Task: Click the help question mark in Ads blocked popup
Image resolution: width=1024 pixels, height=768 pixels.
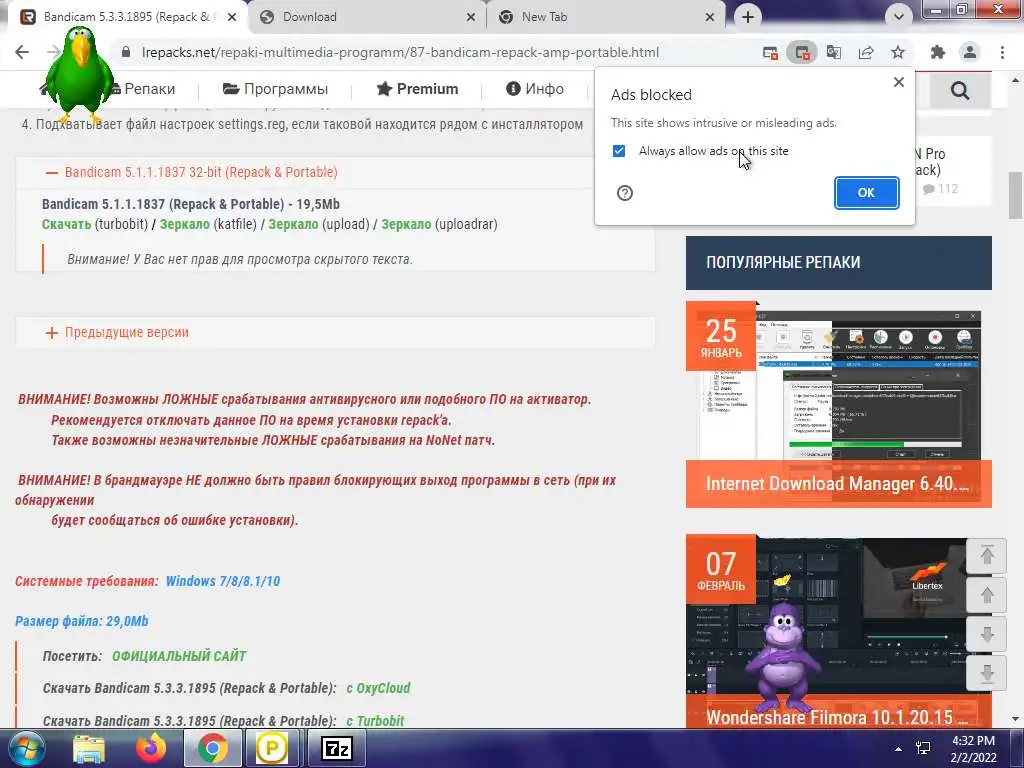Action: tap(625, 193)
